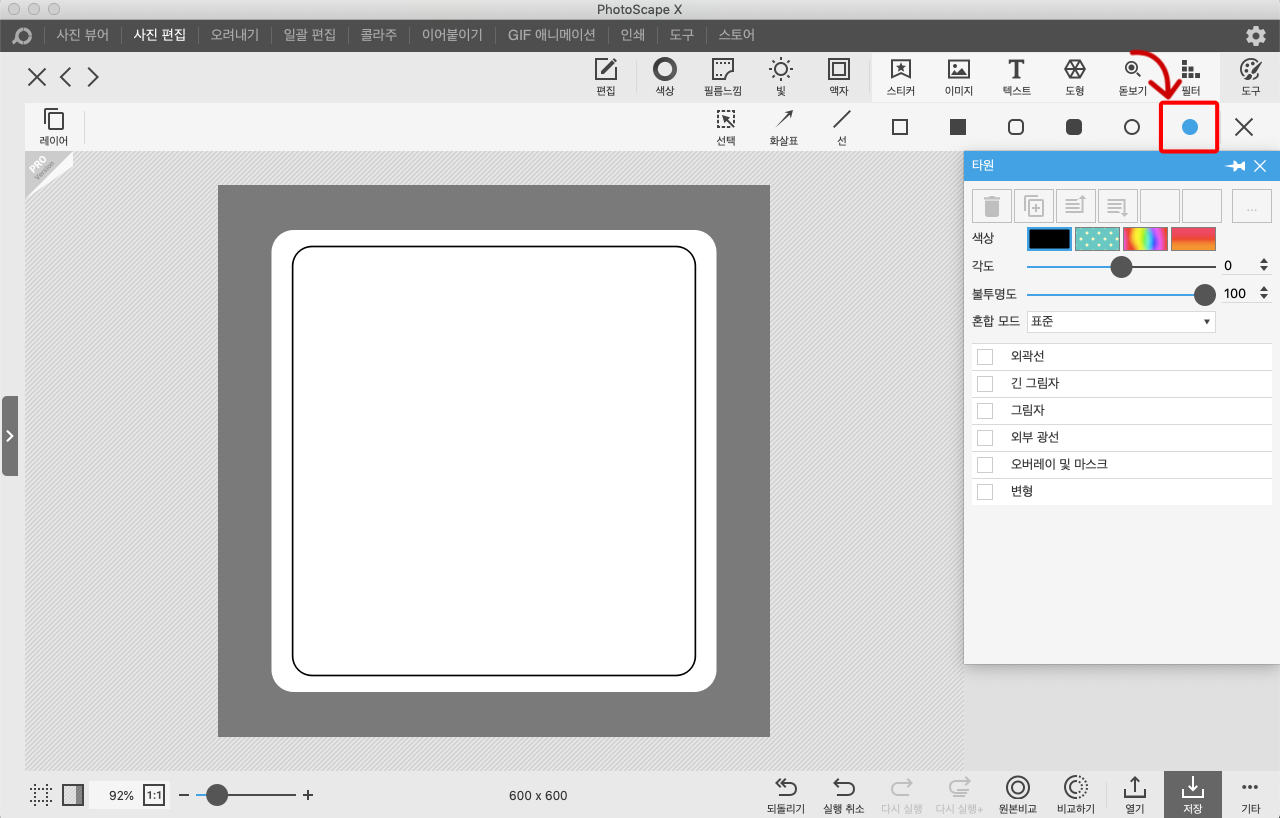Click the 실행 취소 undo button
This screenshot has width=1280, height=818.
click(844, 795)
